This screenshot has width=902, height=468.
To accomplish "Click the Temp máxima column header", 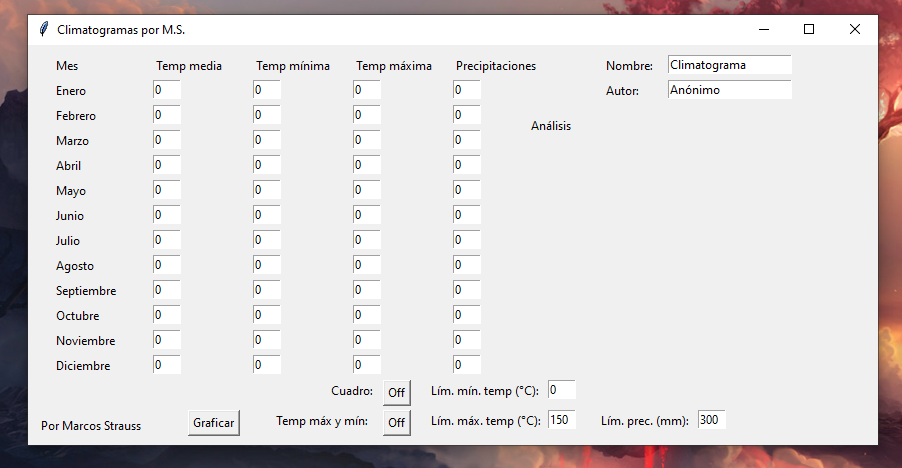I will click(x=393, y=66).
